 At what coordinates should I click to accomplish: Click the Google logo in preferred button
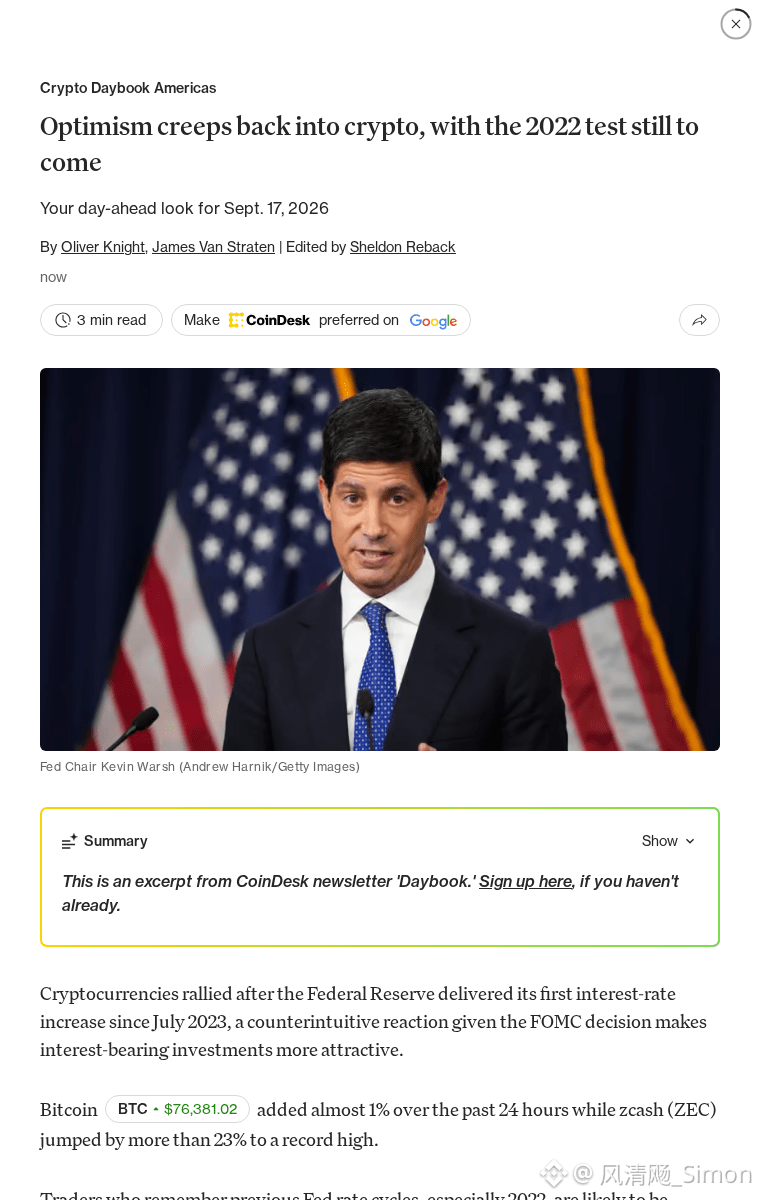433,321
